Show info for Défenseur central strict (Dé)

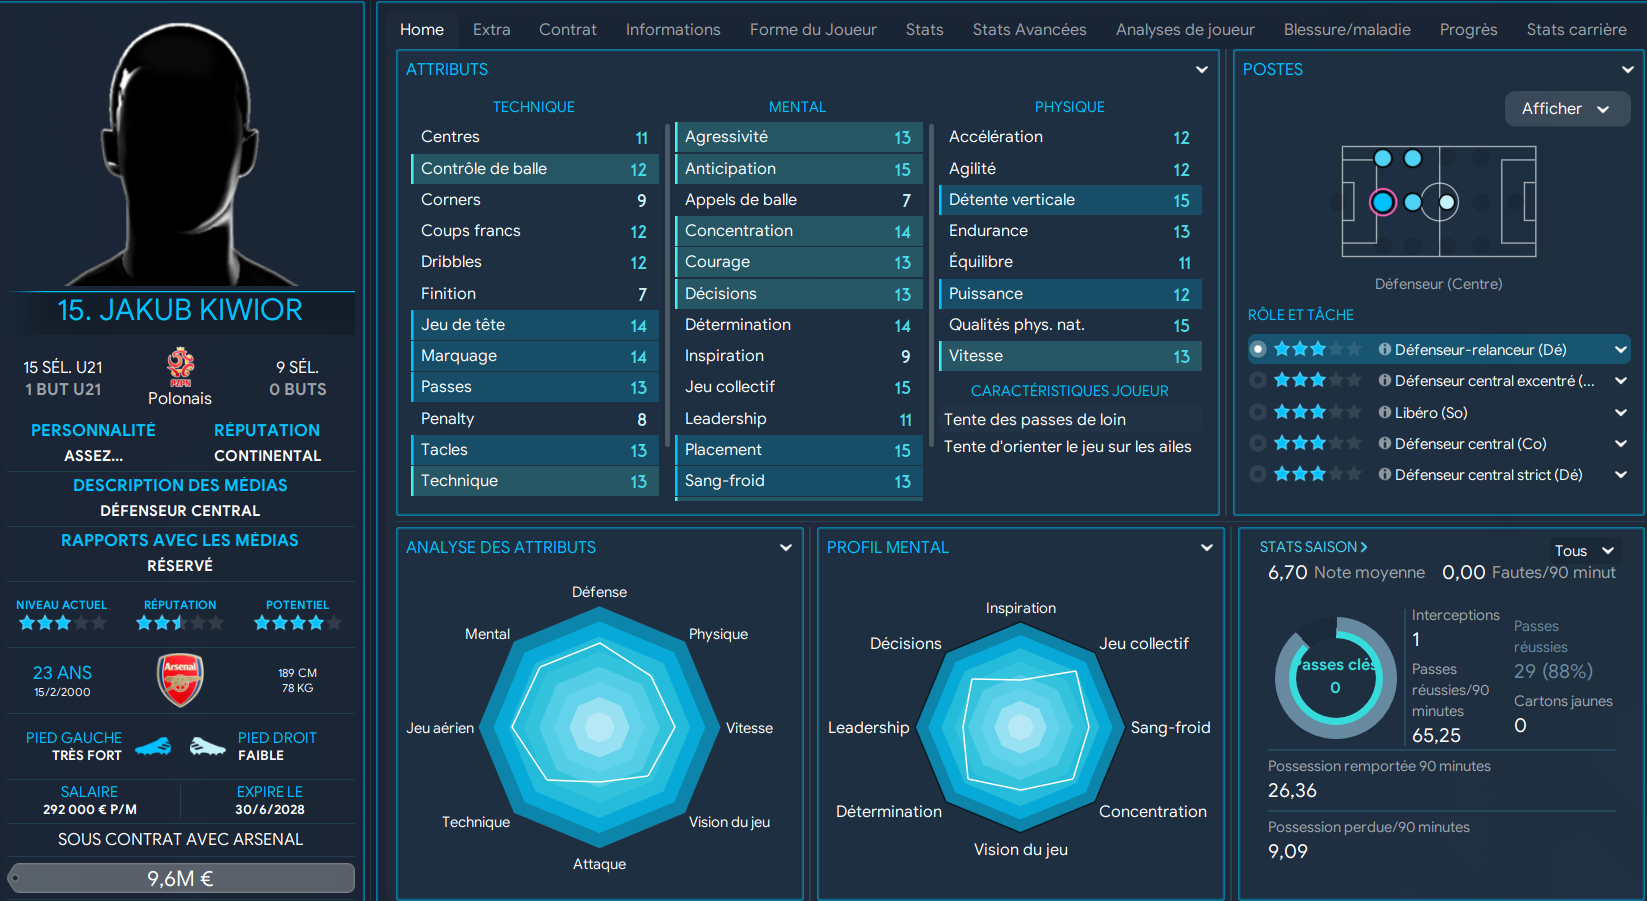1385,474
